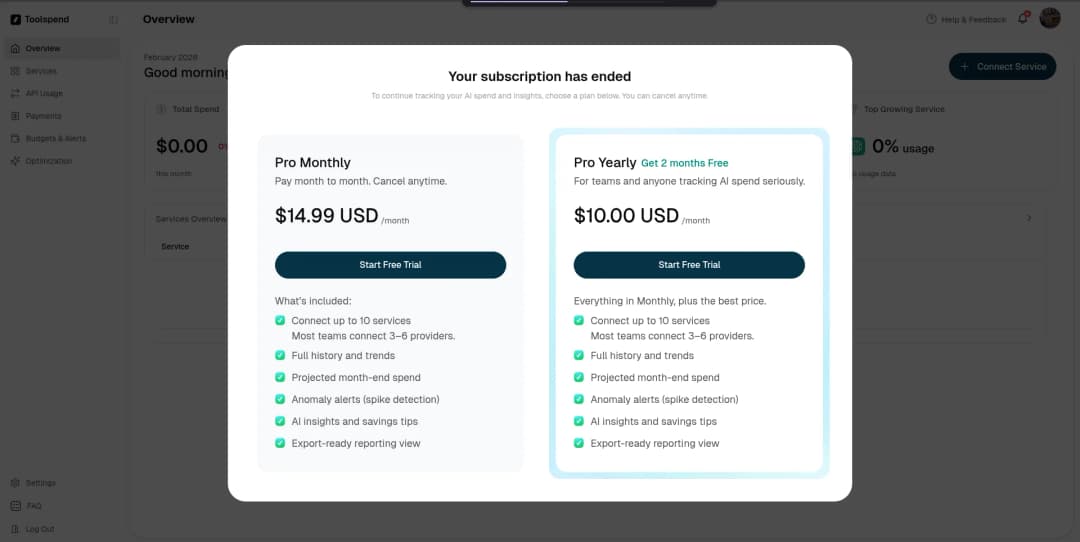Click the Settings gear icon in sidebar
The image size is (1080, 542).
tap(15, 483)
